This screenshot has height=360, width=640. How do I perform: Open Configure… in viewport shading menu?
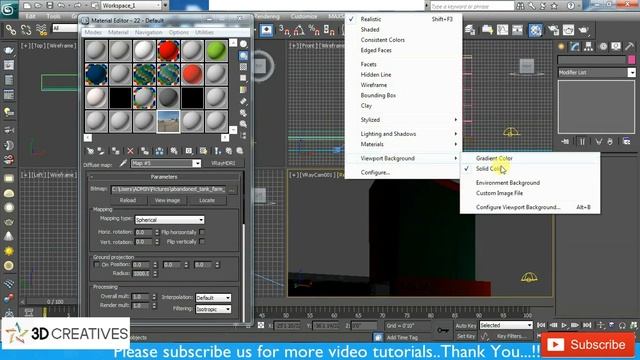[x=375, y=173]
